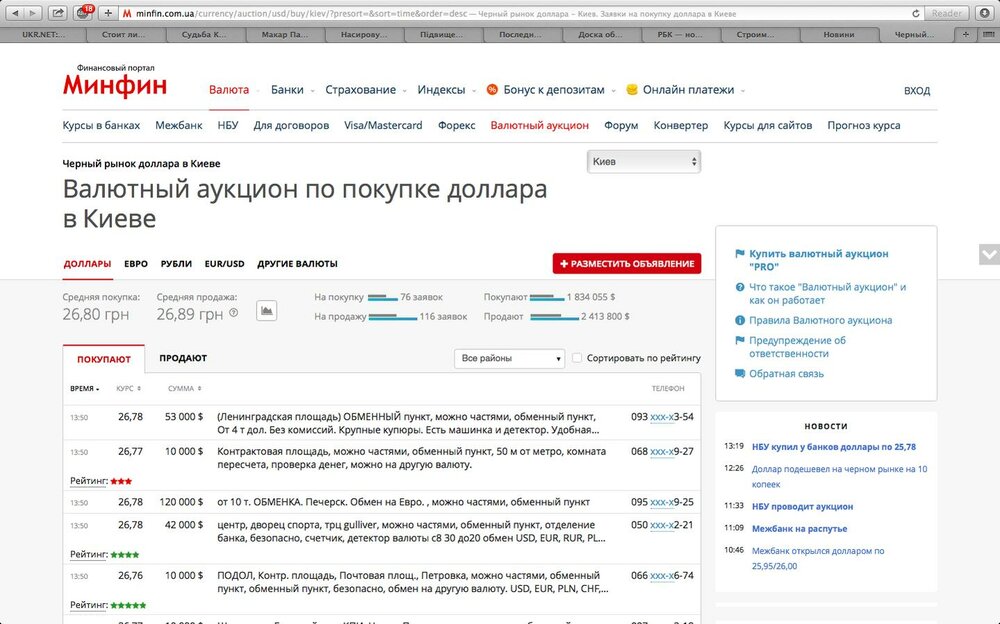Select the ЕВРО currency tab
1000x624 pixels.
[x=136, y=264]
